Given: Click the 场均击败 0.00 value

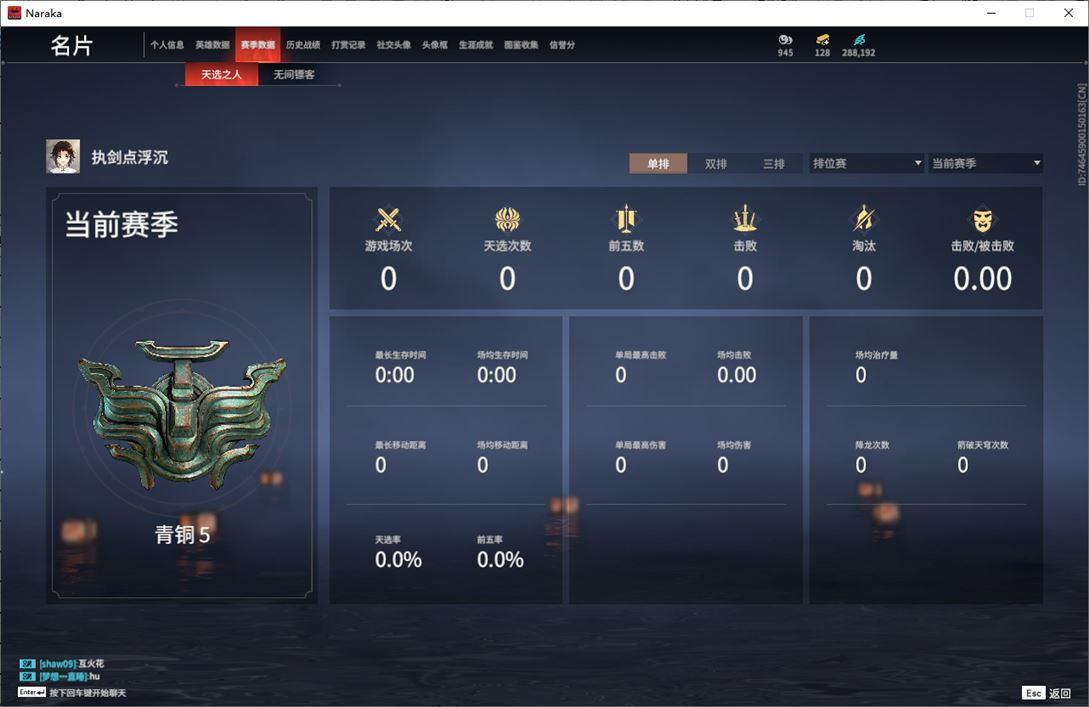Looking at the screenshot, I should [x=736, y=375].
